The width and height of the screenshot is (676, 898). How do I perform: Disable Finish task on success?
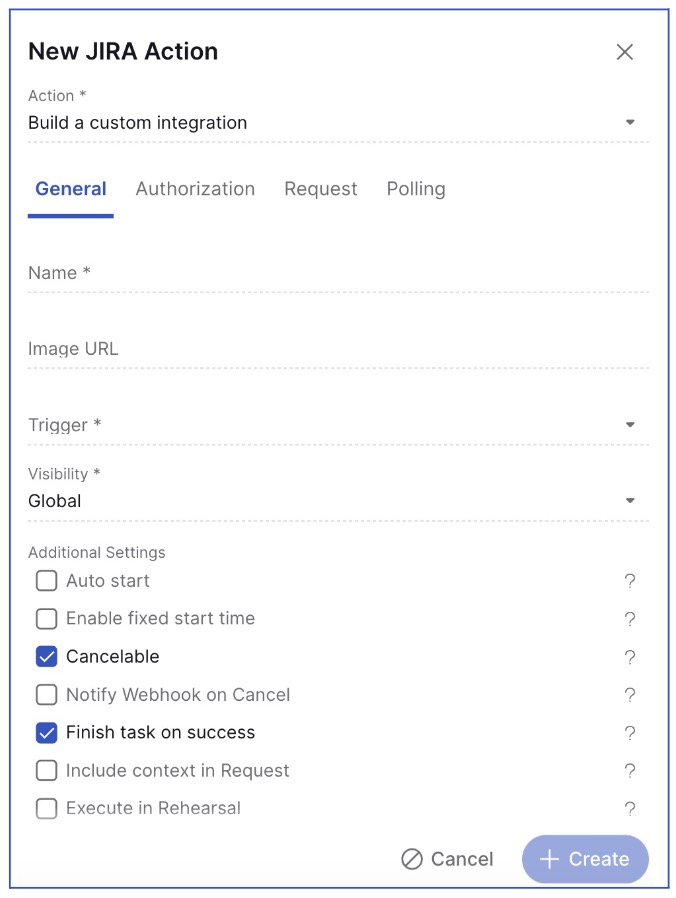47,733
